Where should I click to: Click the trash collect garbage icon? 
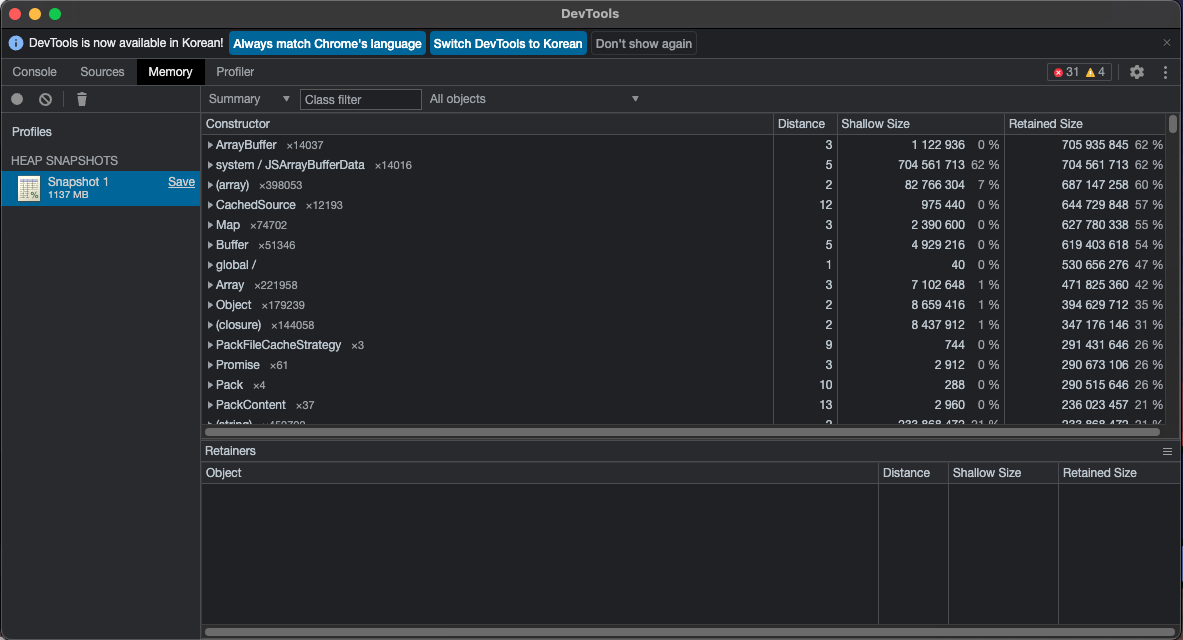81,99
